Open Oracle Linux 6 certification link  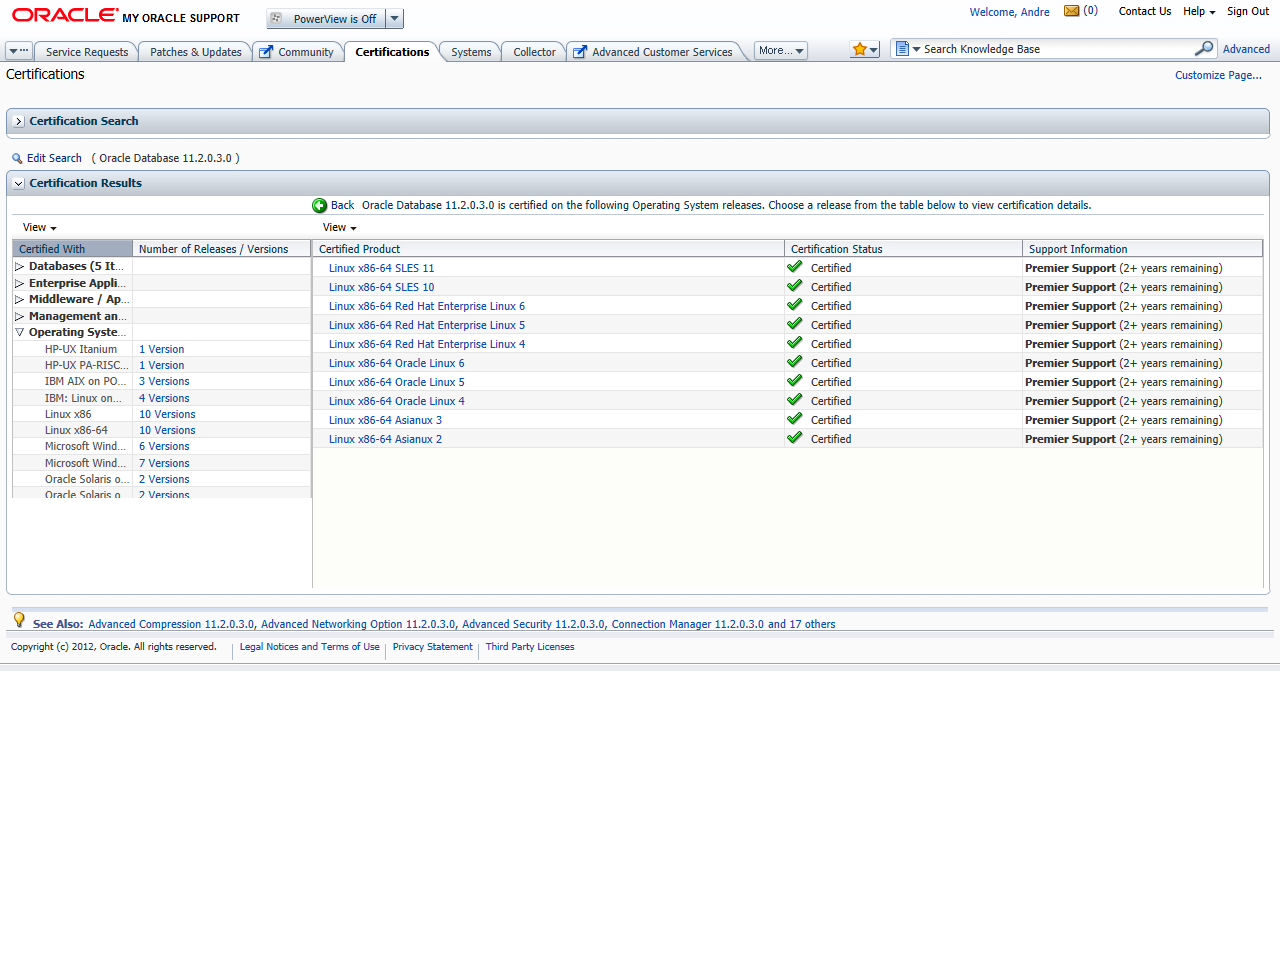coord(397,363)
